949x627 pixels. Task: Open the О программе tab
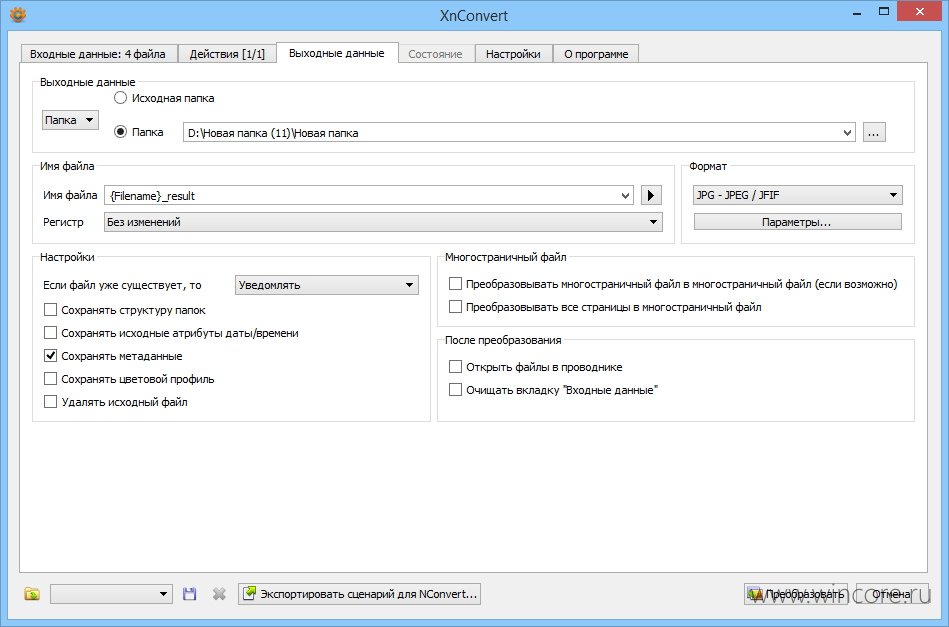pos(596,54)
